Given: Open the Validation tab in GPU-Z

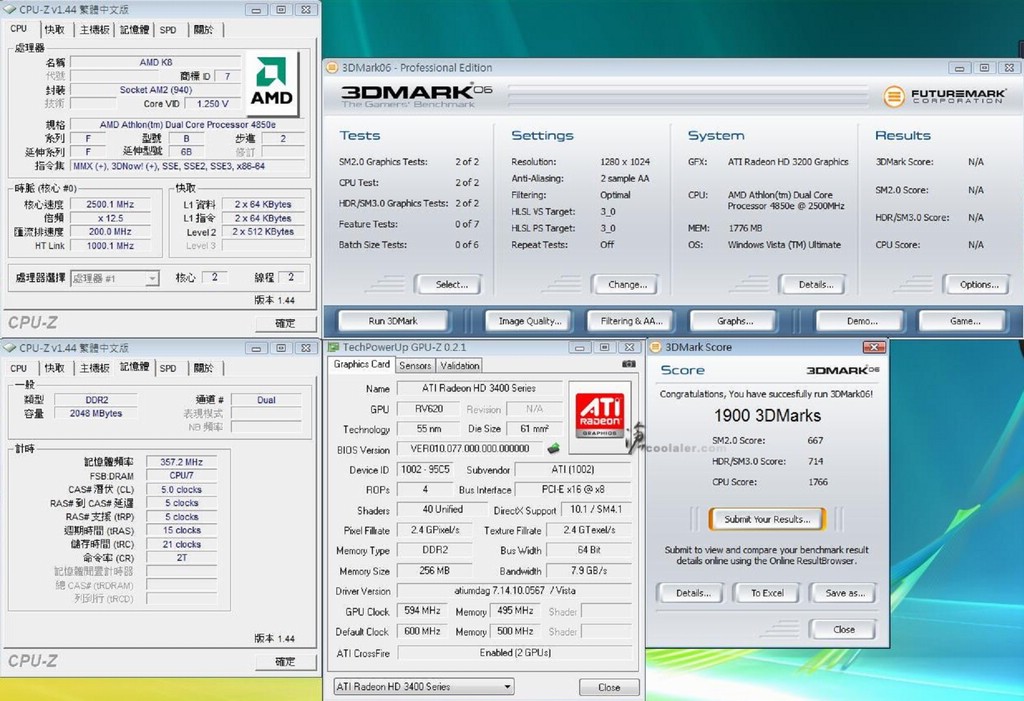Looking at the screenshot, I should (x=459, y=366).
